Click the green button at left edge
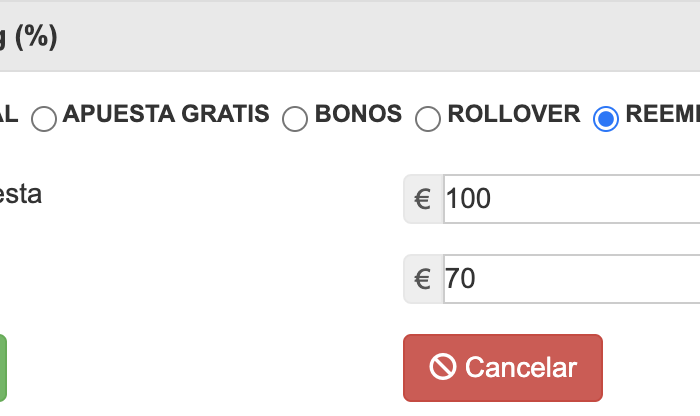The width and height of the screenshot is (700, 416). click(x=2, y=367)
